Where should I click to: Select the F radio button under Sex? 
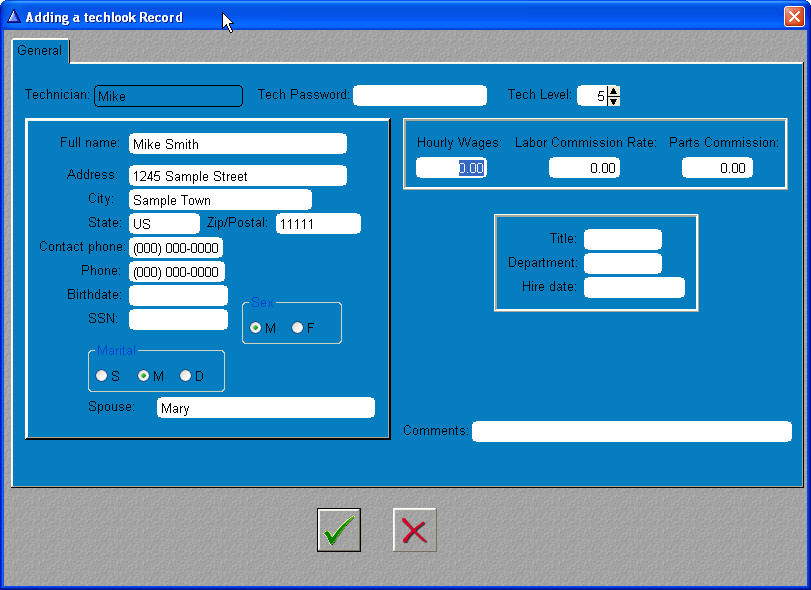pos(298,328)
